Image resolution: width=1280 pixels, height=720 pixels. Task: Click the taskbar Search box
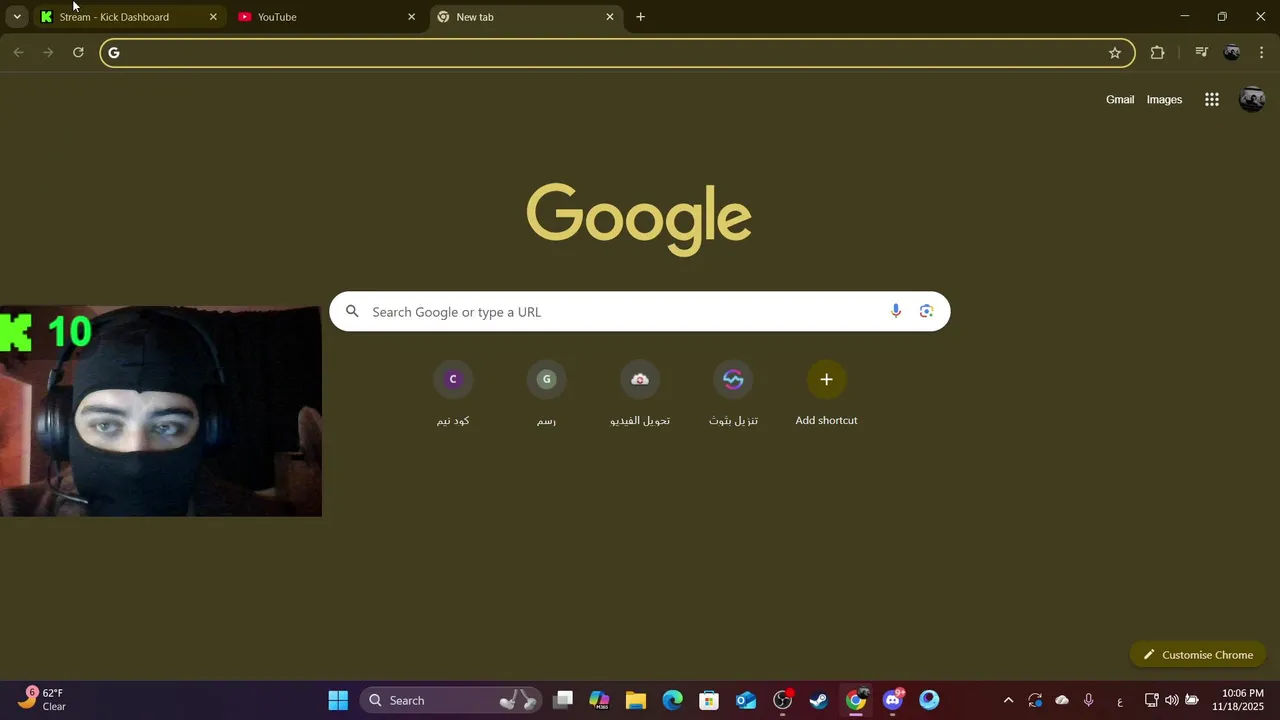tap(450, 700)
